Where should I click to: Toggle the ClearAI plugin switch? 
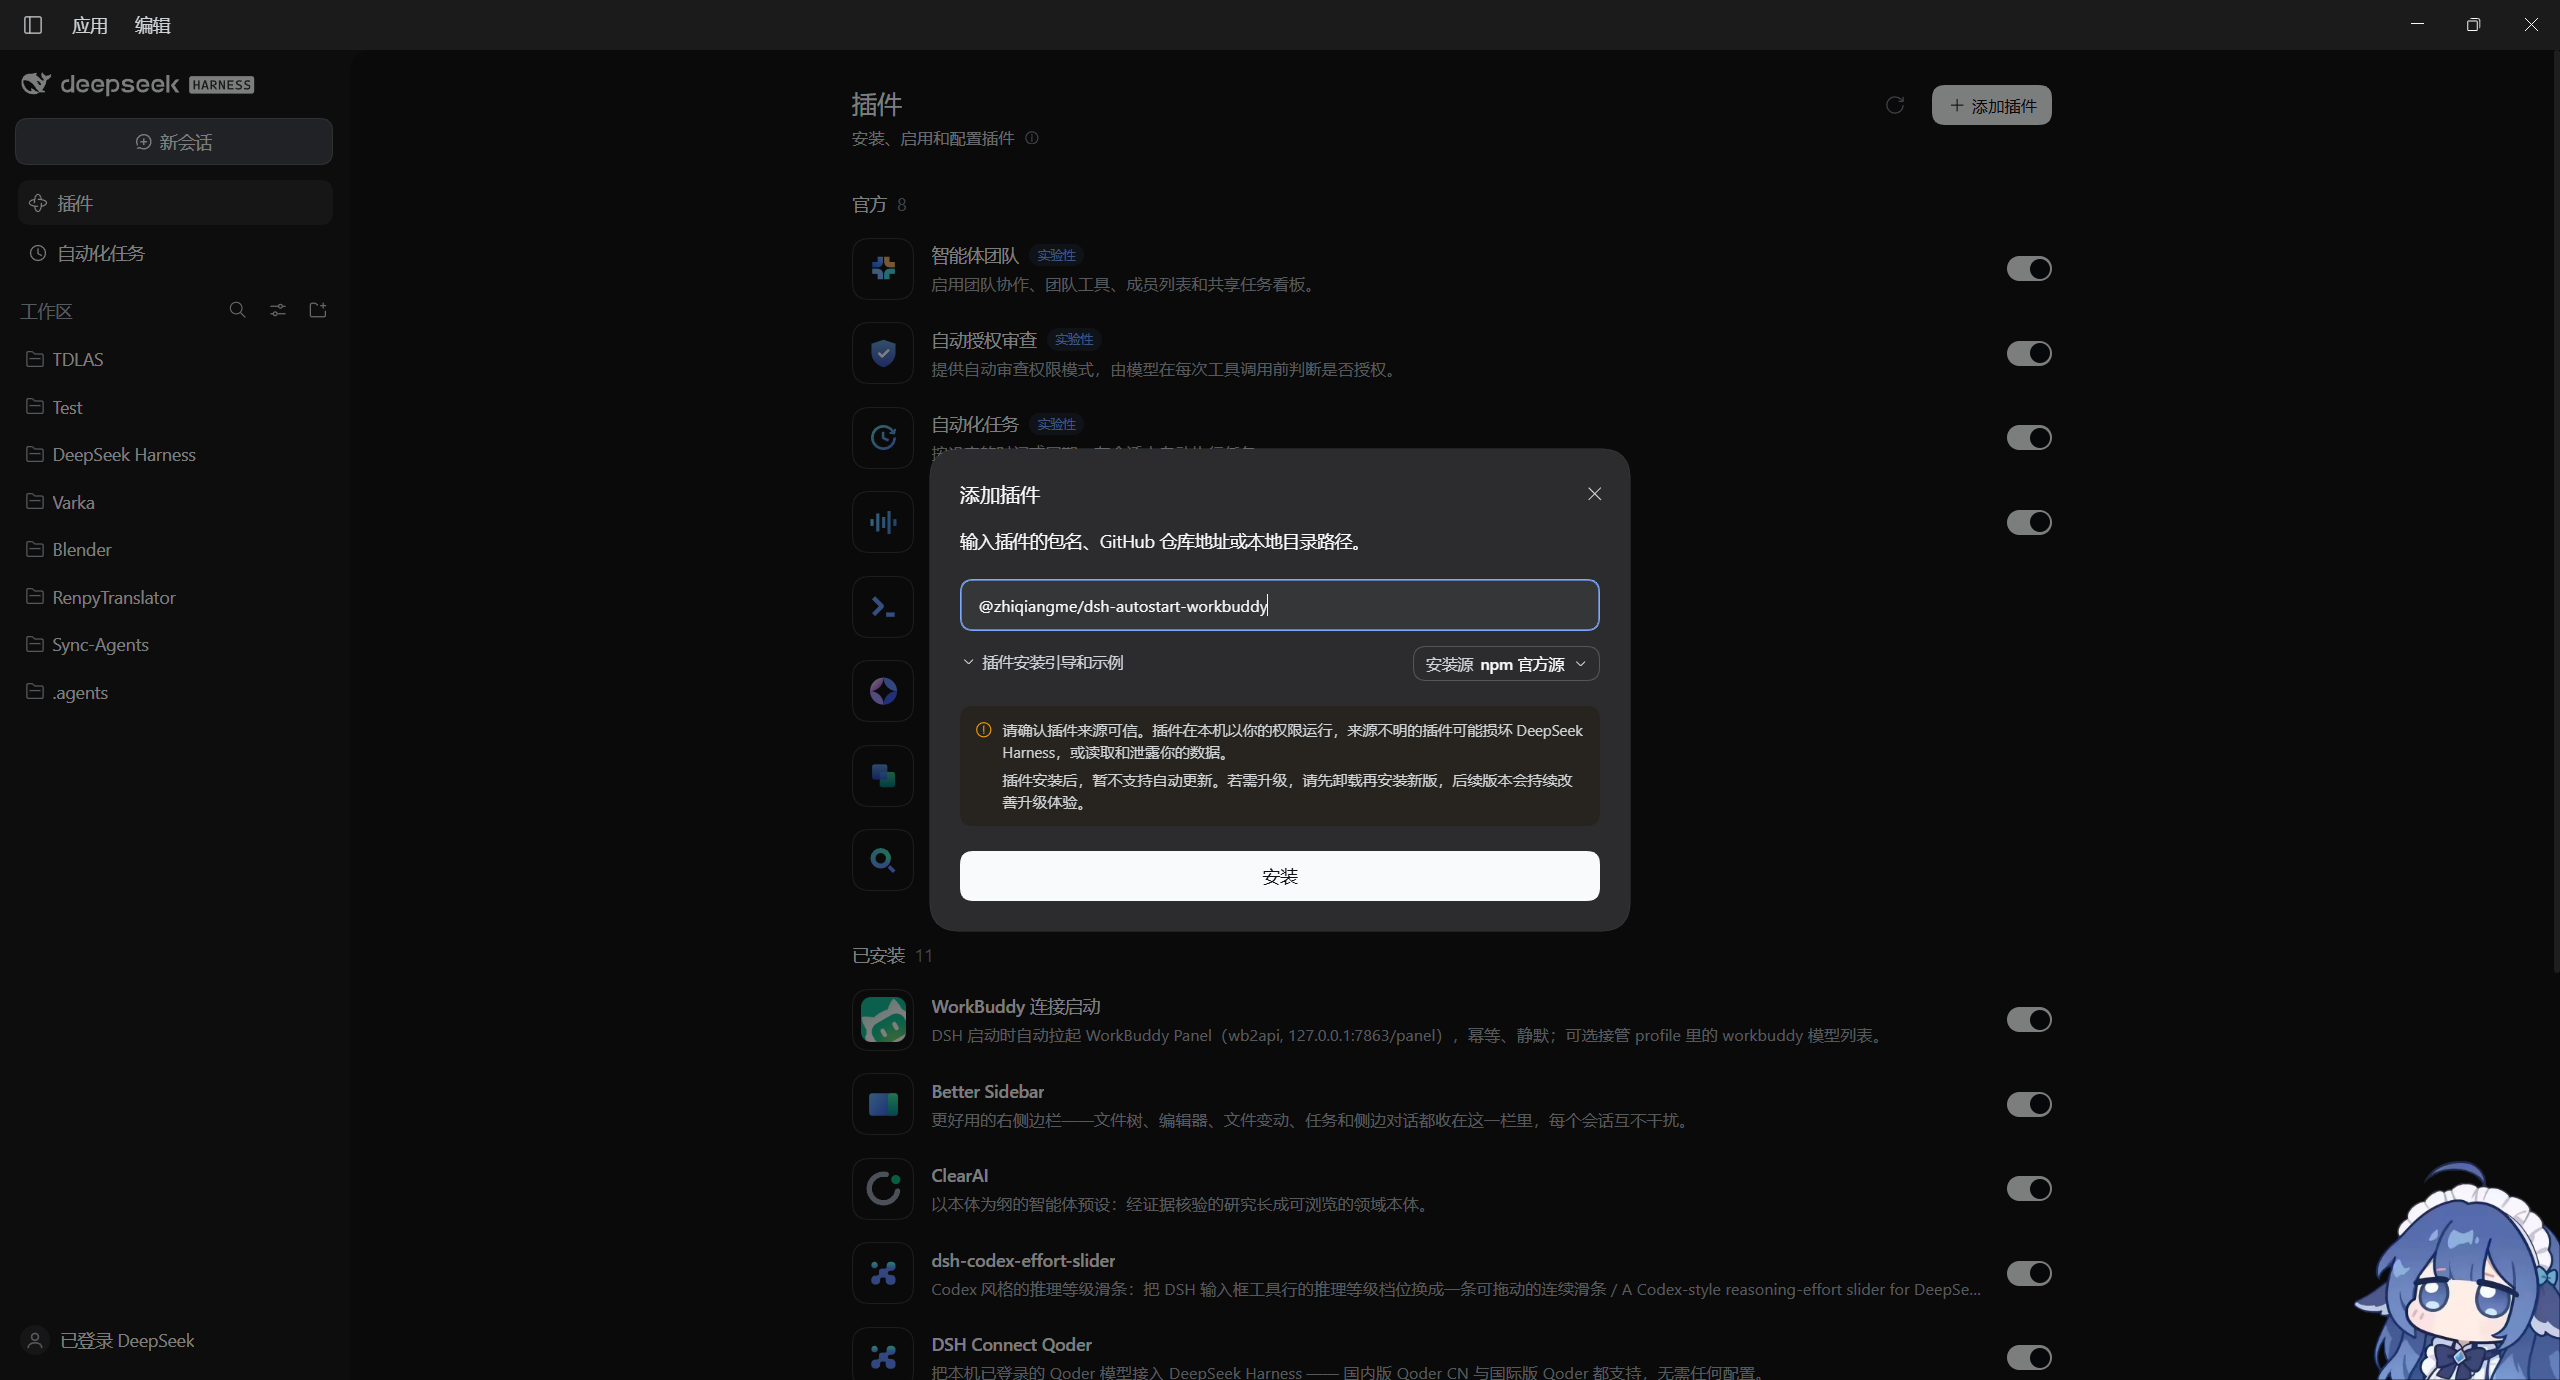2029,1189
